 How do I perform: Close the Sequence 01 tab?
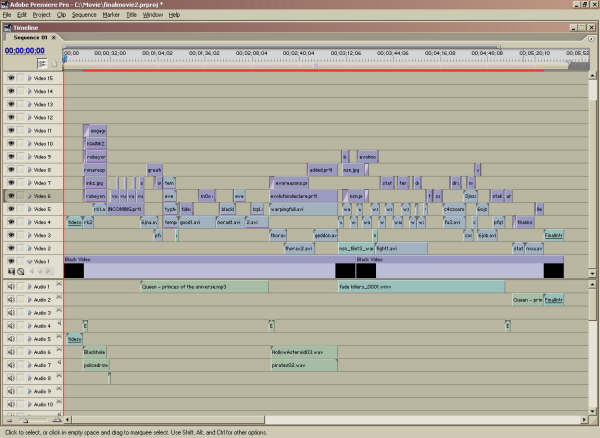tap(54, 37)
